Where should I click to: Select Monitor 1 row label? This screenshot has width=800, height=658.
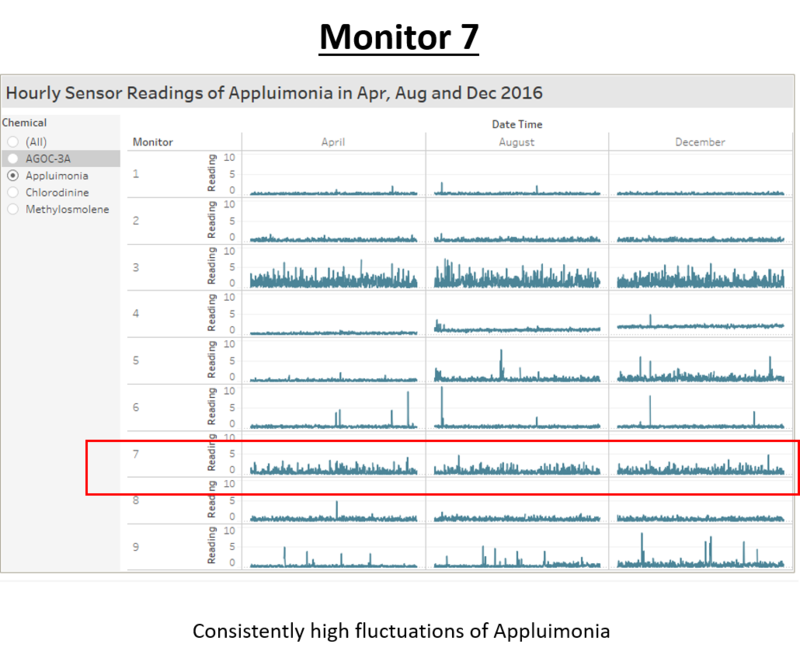pyautogui.click(x=136, y=174)
